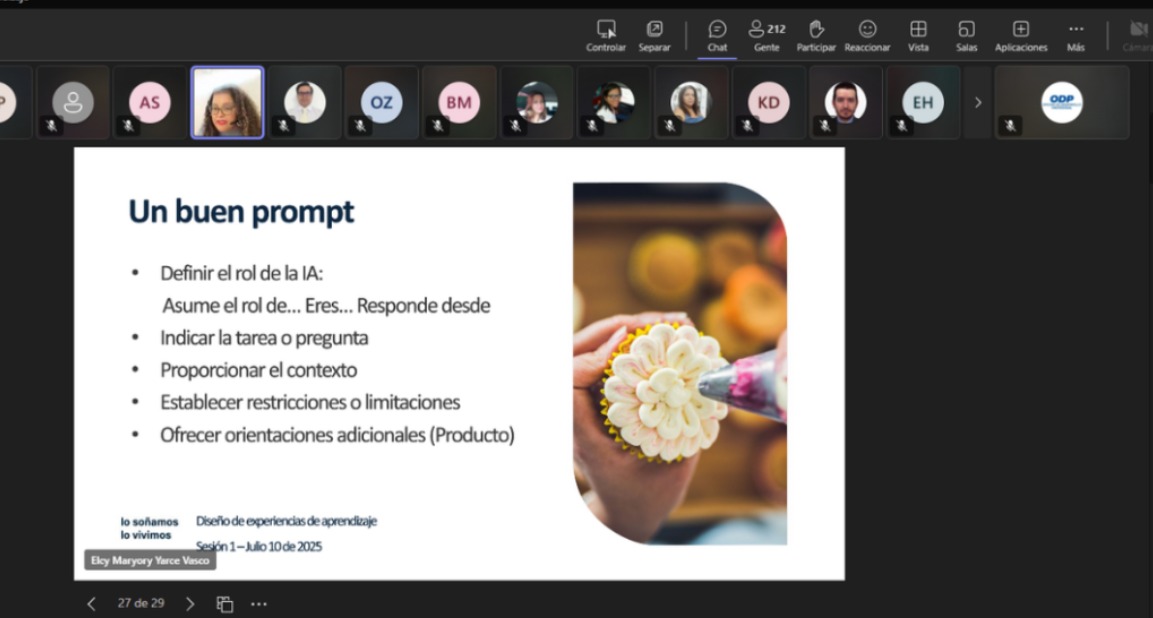
Task: Click the bullet 'Proporcionar el contexto'
Action: 258,370
